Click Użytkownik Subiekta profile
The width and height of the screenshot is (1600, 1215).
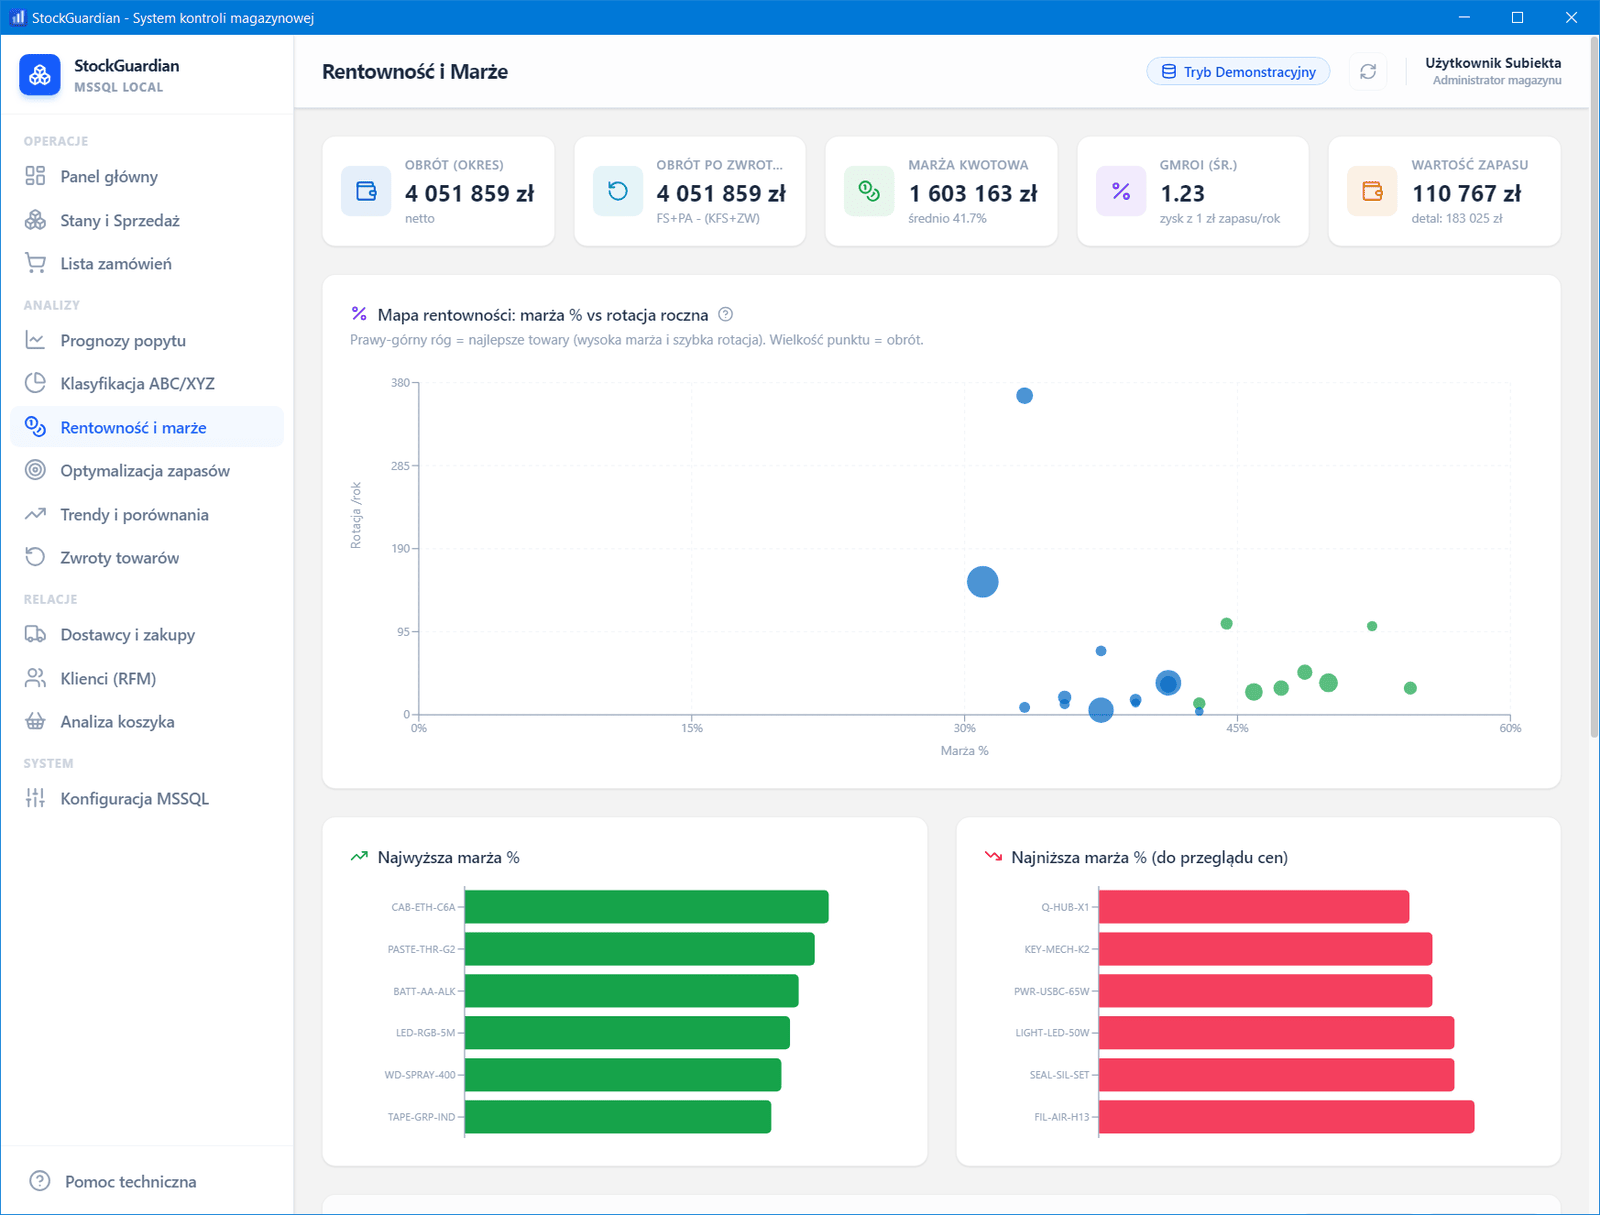click(1494, 71)
